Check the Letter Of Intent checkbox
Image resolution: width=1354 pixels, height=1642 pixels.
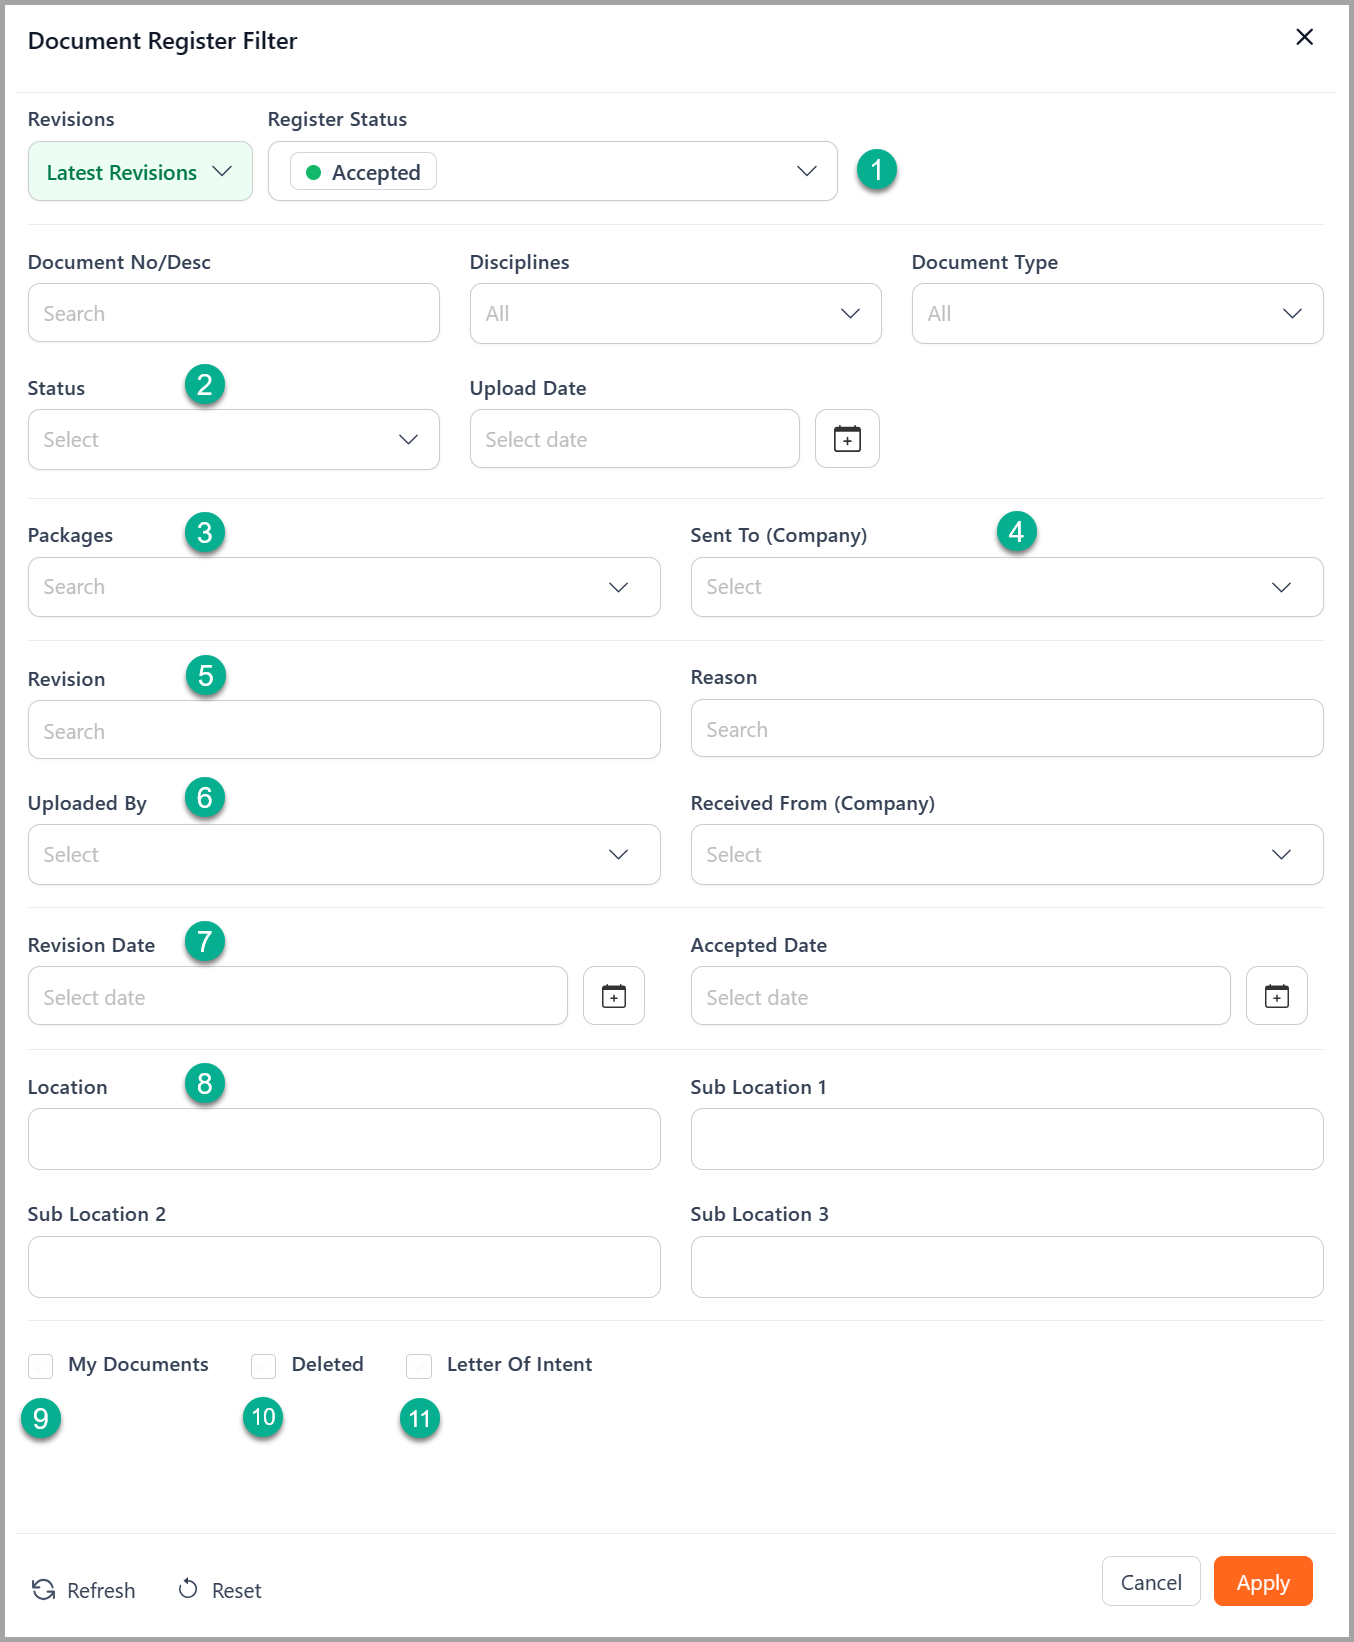419,1366
